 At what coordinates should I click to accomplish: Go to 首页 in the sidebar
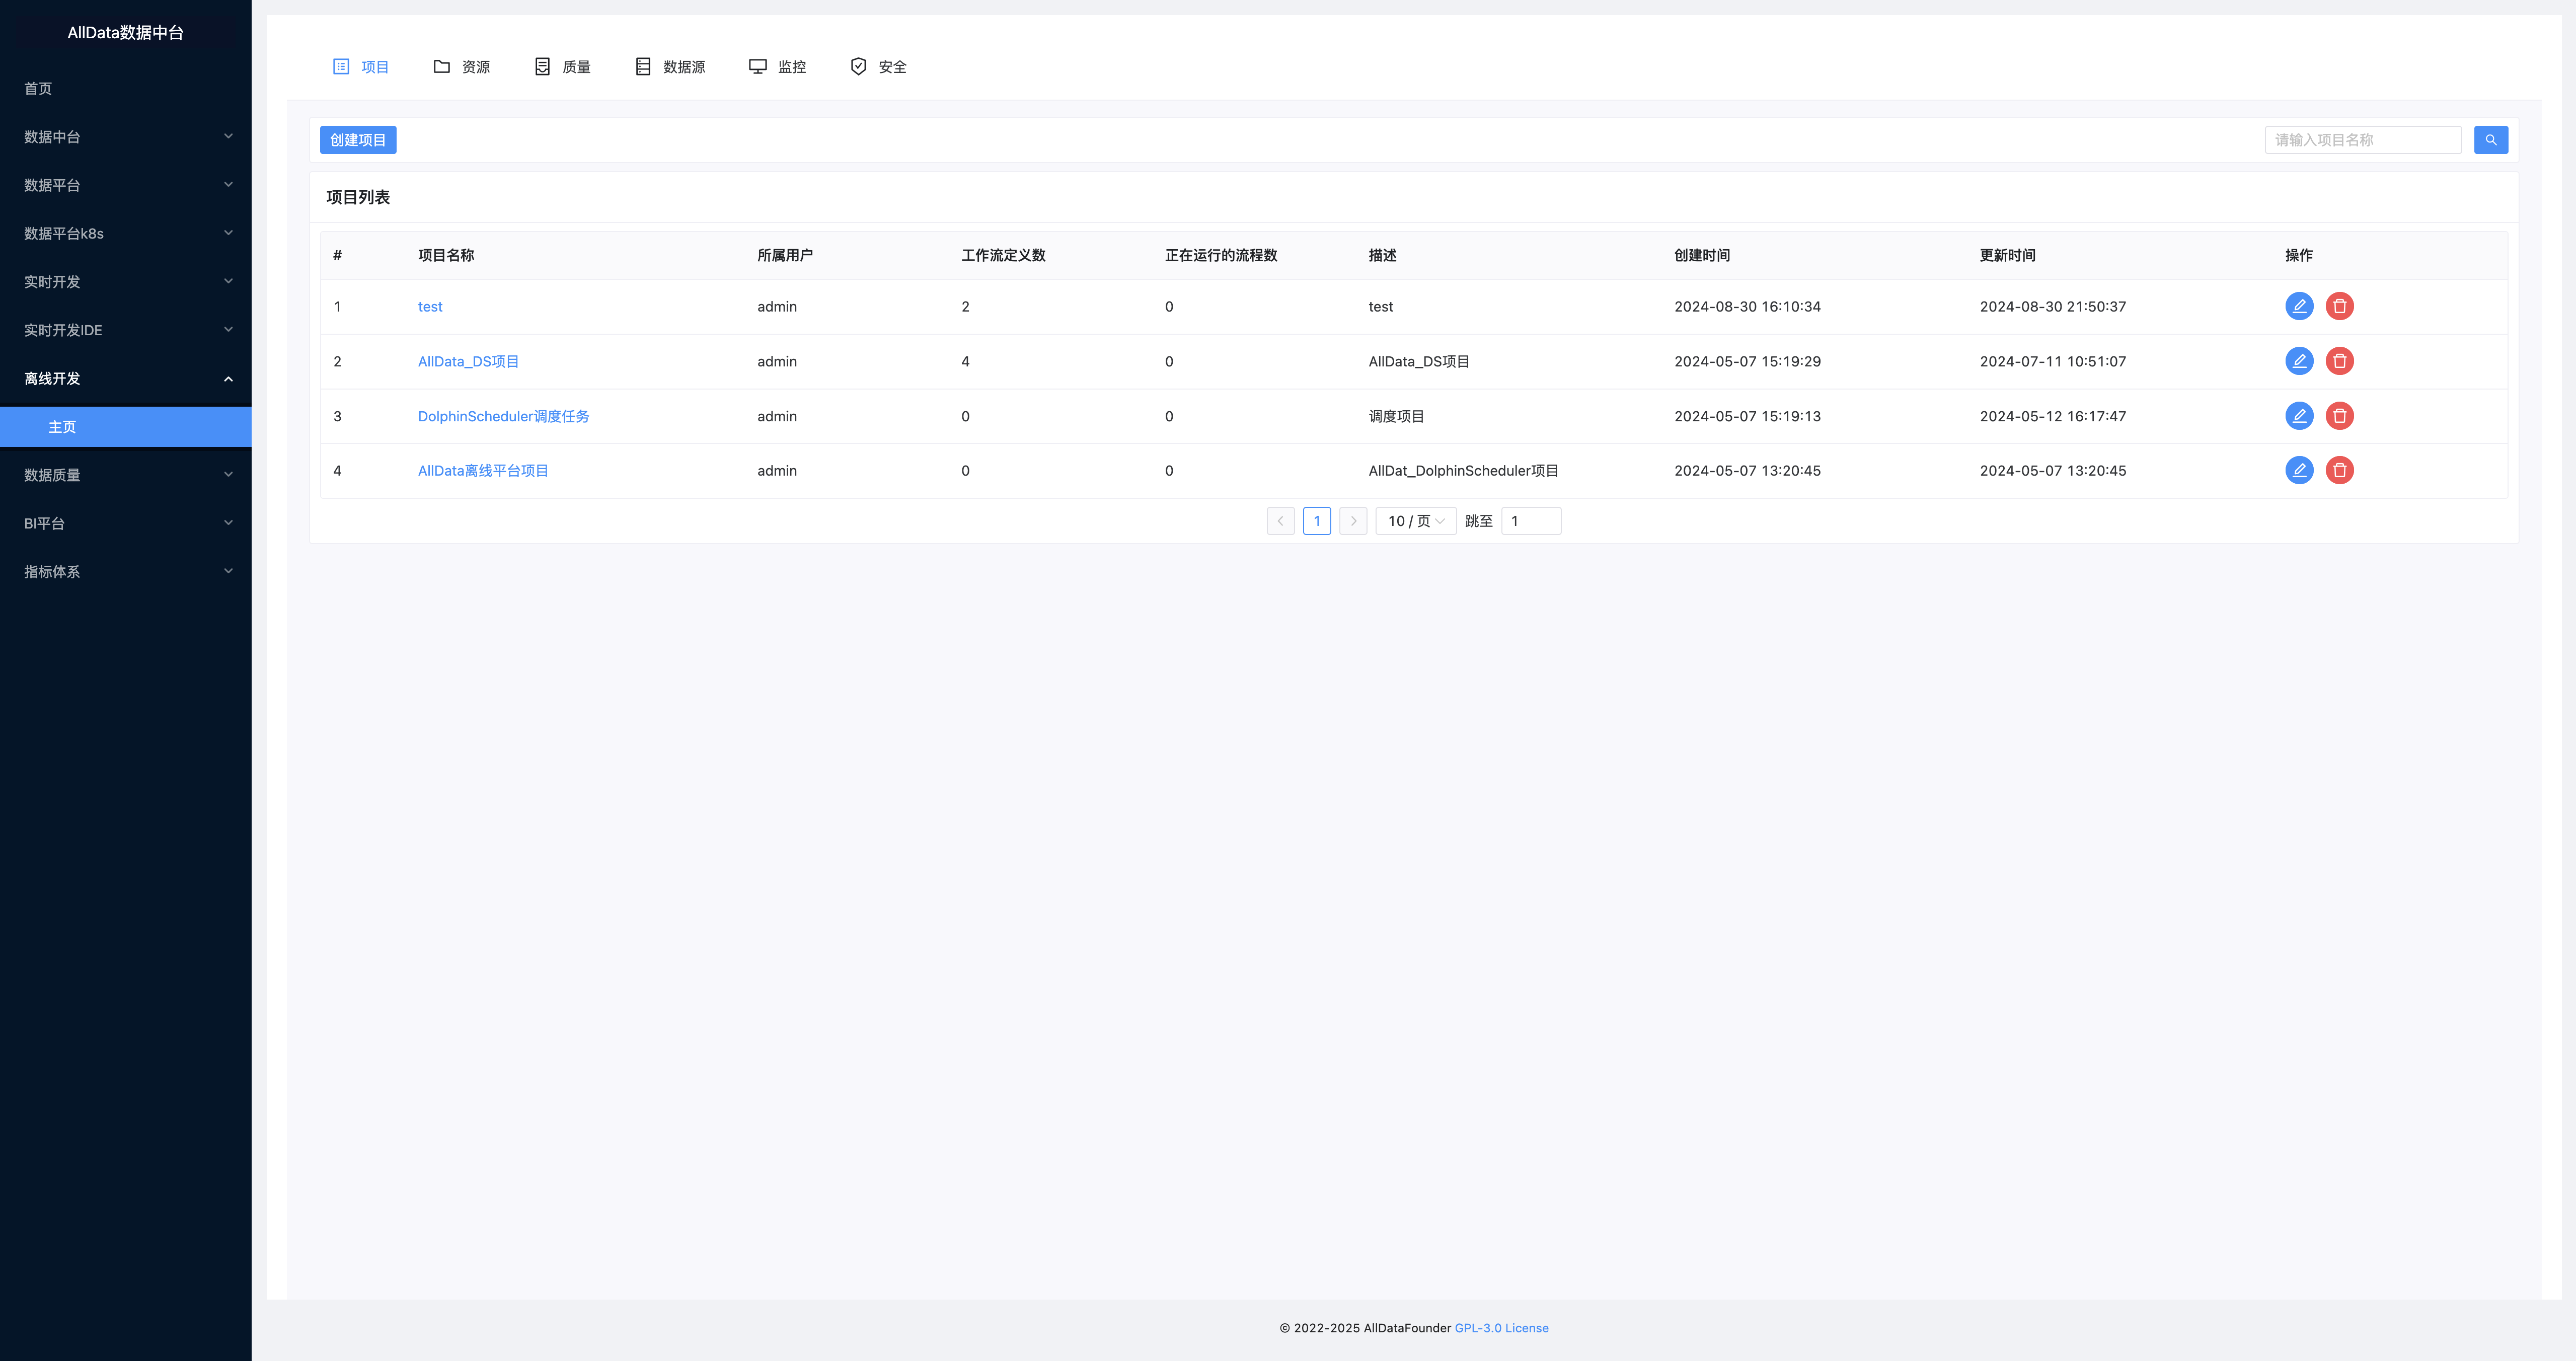[x=126, y=89]
